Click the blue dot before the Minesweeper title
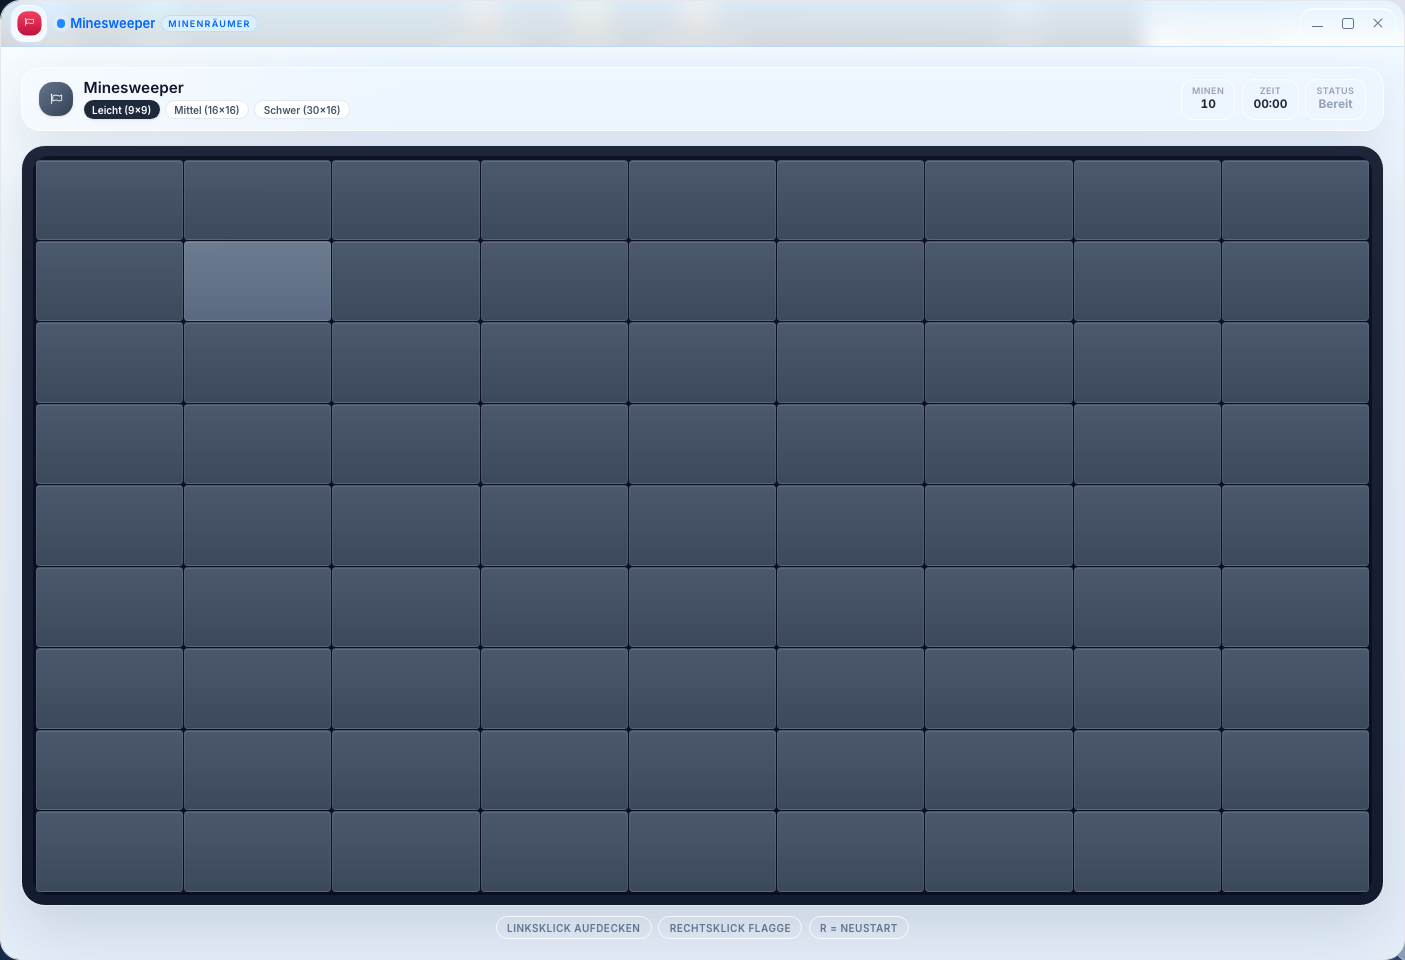Screen dimensions: 1405x960 [x=62, y=23]
